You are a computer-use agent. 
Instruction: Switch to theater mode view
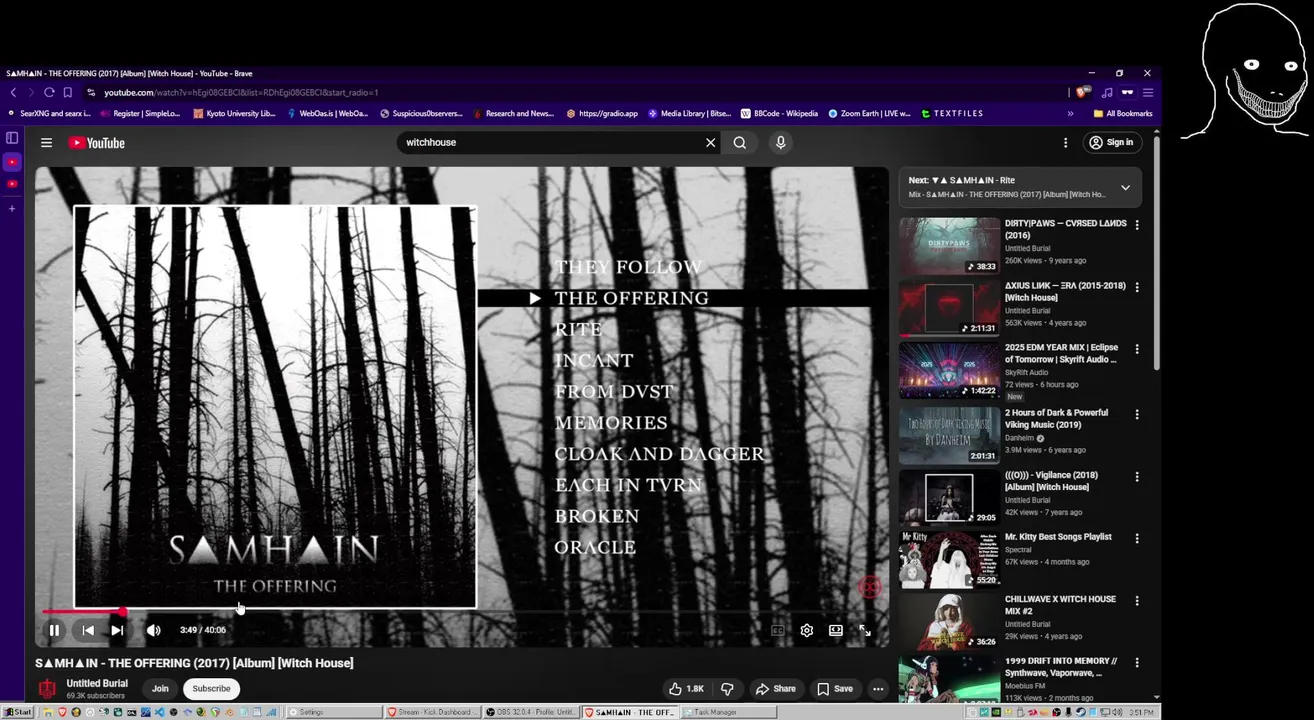pos(836,630)
